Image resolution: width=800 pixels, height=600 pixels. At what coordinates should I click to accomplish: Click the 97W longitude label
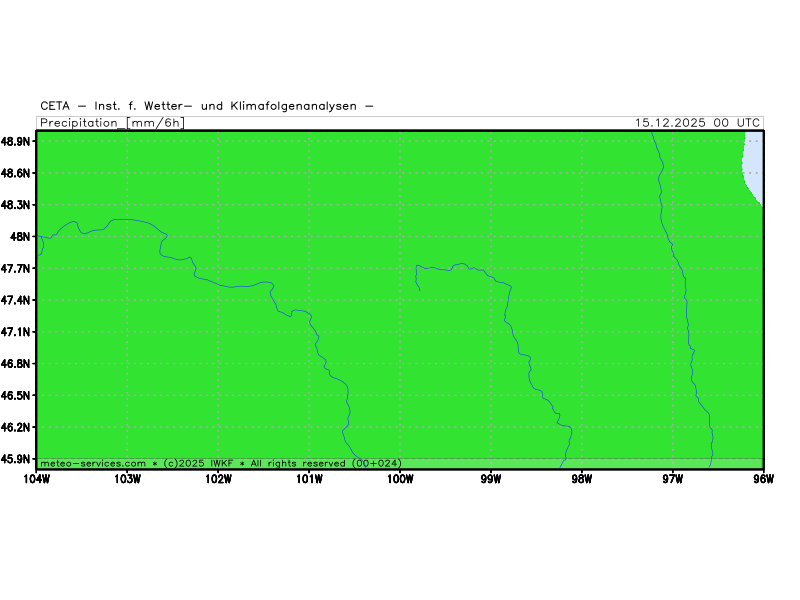[672, 478]
